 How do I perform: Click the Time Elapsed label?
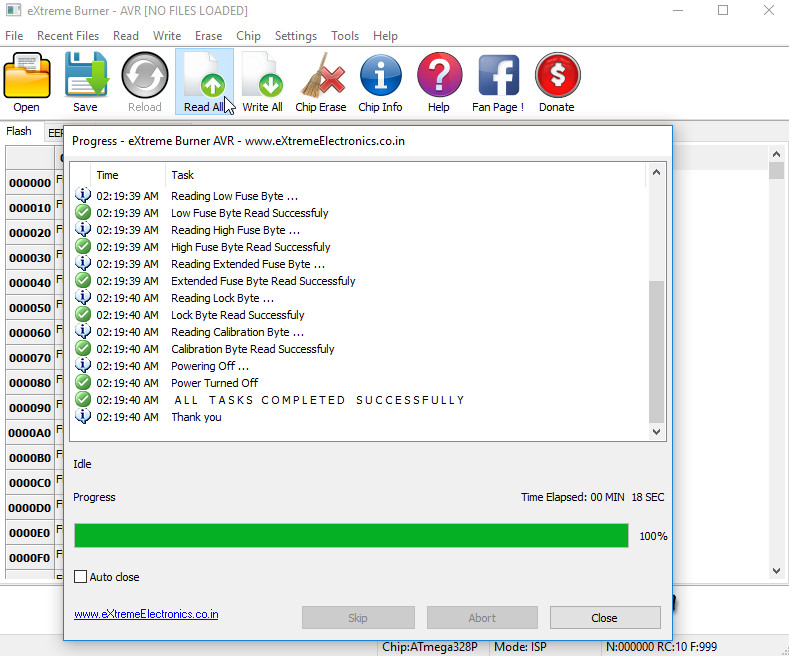[x=592, y=497]
